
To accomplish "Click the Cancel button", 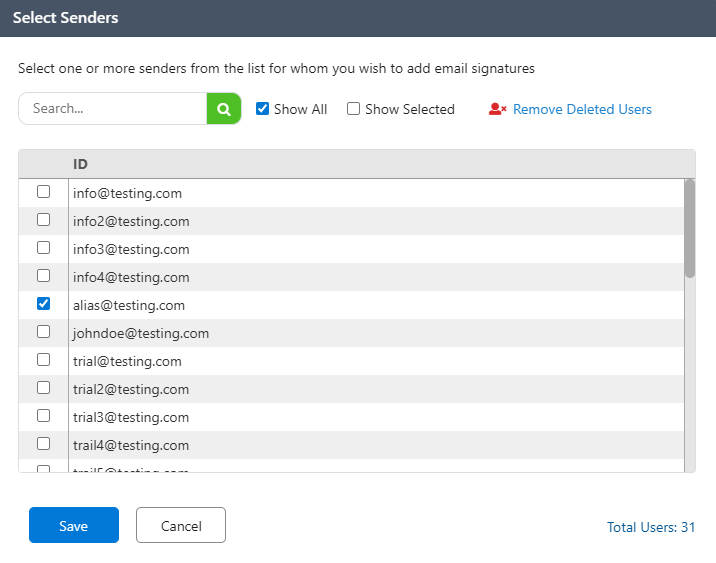I will pyautogui.click(x=181, y=525).
